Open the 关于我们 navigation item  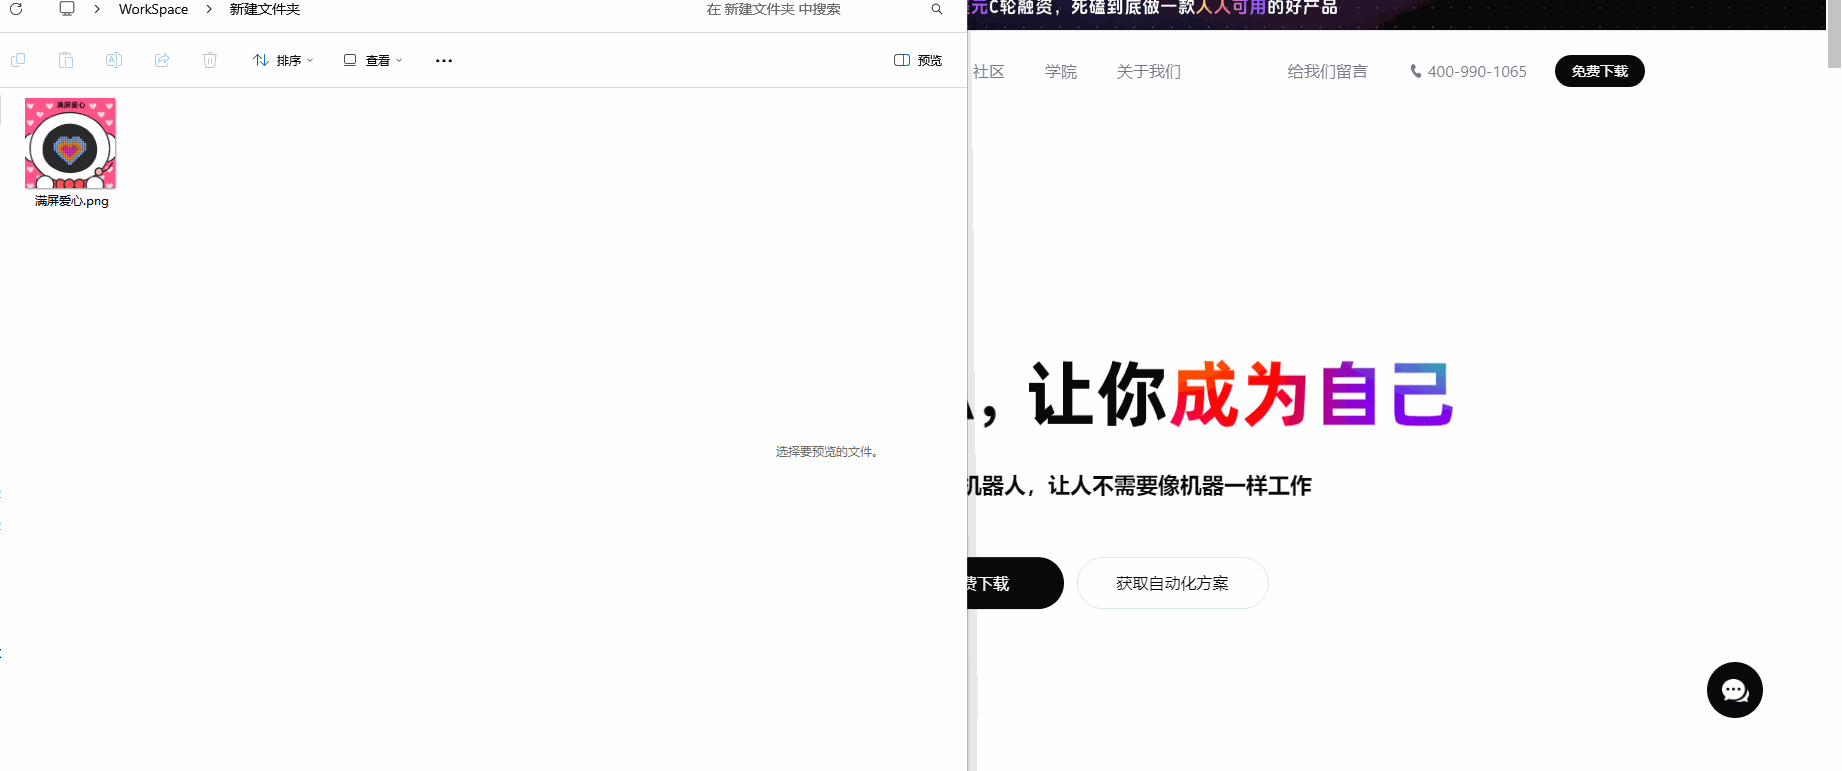click(1148, 72)
